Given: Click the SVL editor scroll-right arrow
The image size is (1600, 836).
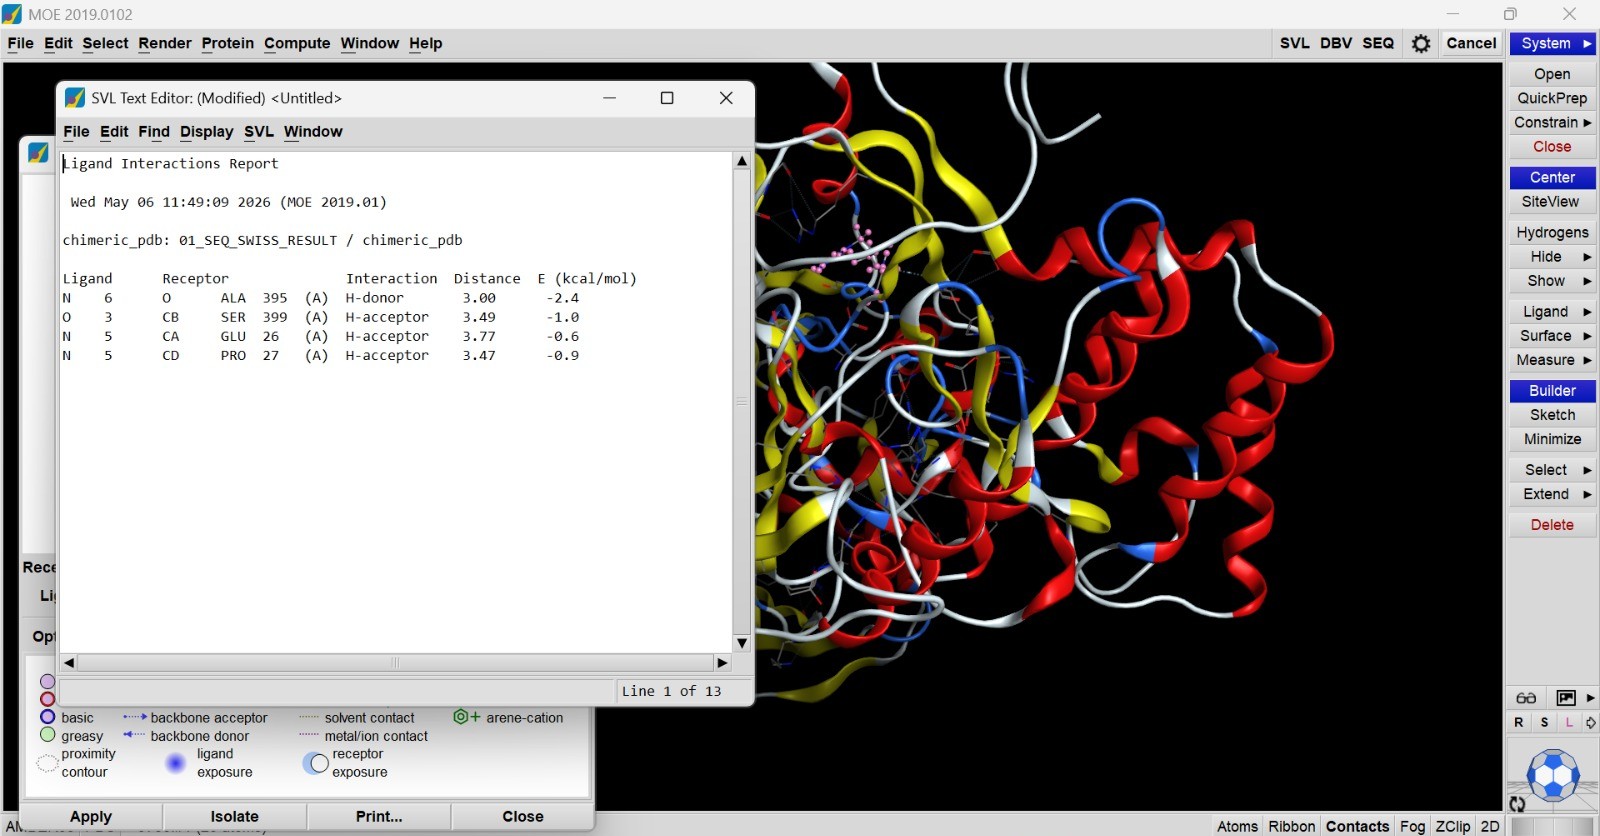Looking at the screenshot, I should tap(722, 662).
